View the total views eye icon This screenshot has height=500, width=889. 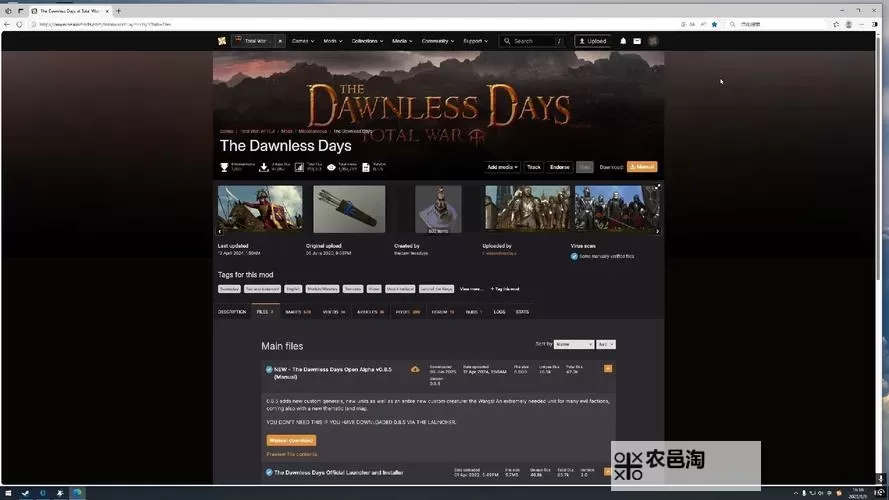[x=331, y=167]
